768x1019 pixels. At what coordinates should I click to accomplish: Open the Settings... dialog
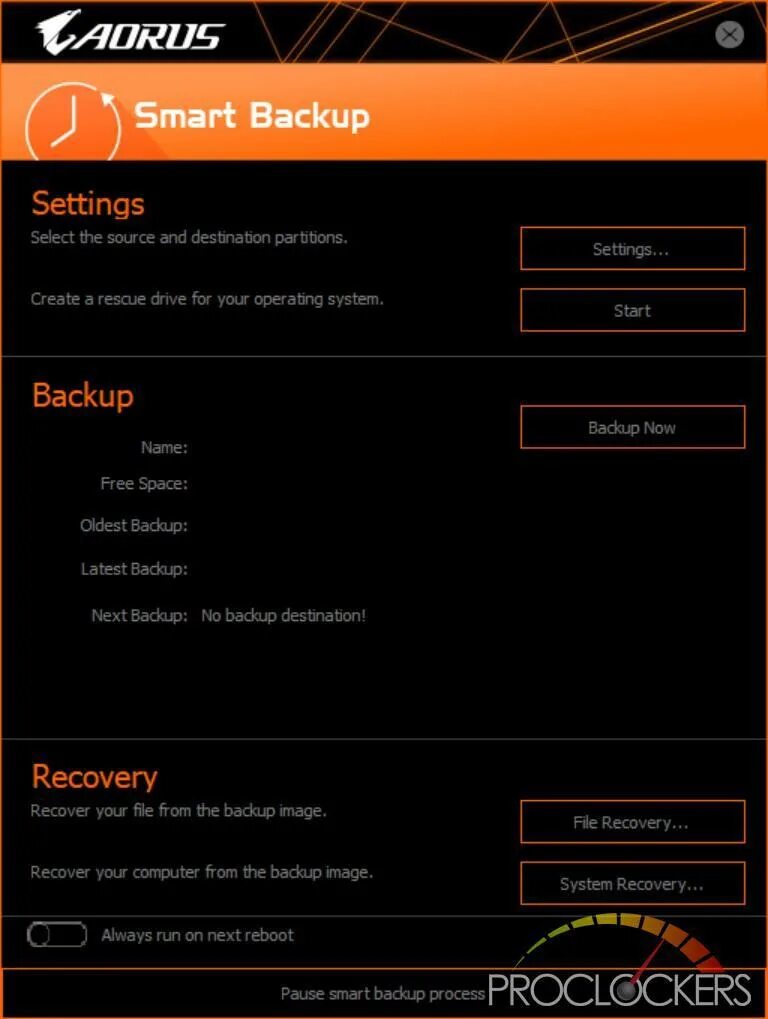632,248
